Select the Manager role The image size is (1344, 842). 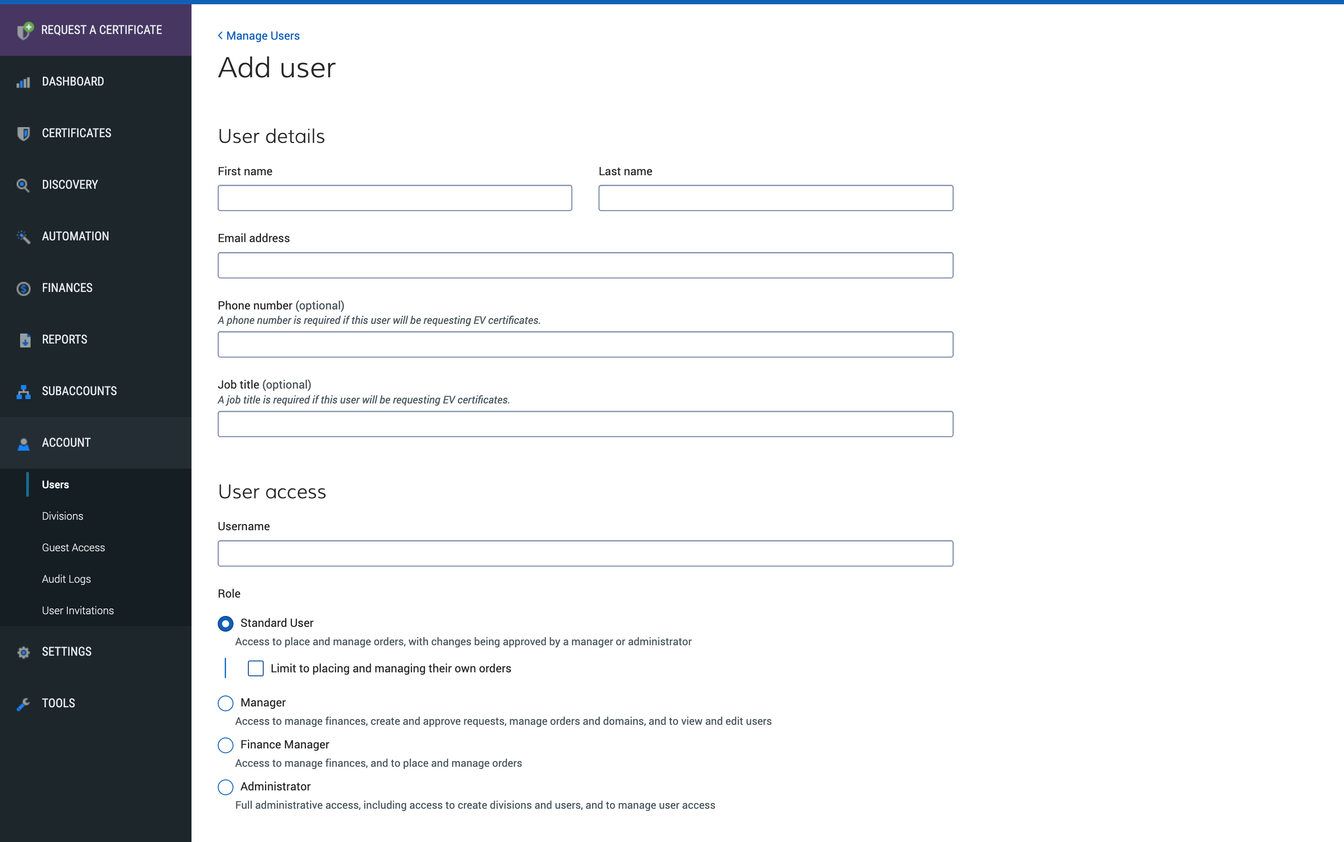(x=225, y=703)
